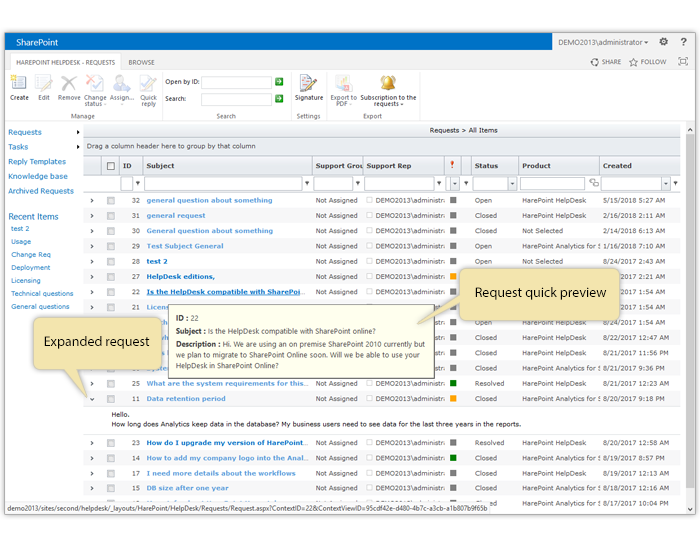The height and width of the screenshot is (550, 700).
Task: Click the Open by ID input field
Action: [235, 82]
